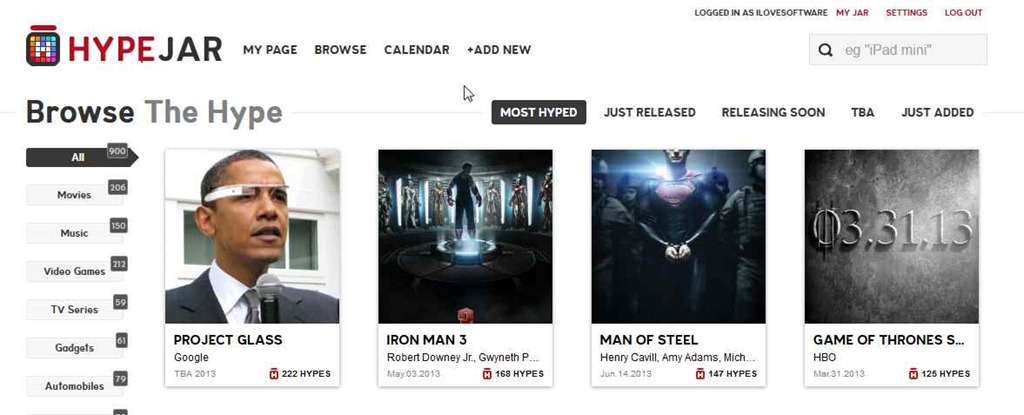
Task: Open the Iron Man 3 poster thumbnail
Action: pyautogui.click(x=466, y=237)
